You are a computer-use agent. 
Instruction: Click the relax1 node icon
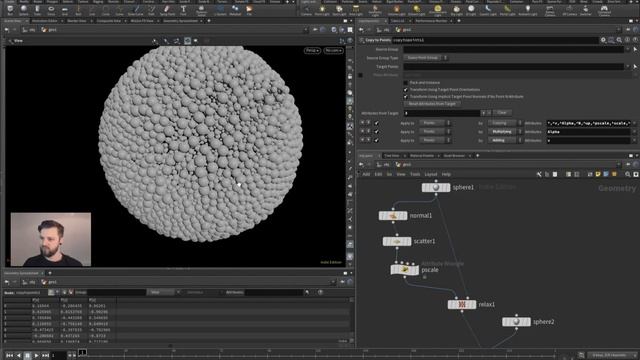pyautogui.click(x=462, y=304)
